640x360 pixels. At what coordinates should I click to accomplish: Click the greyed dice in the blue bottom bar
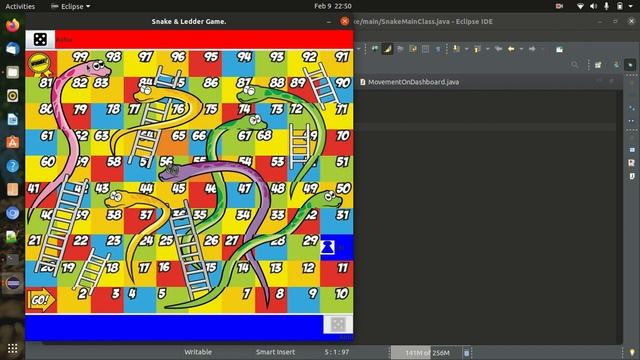point(338,324)
